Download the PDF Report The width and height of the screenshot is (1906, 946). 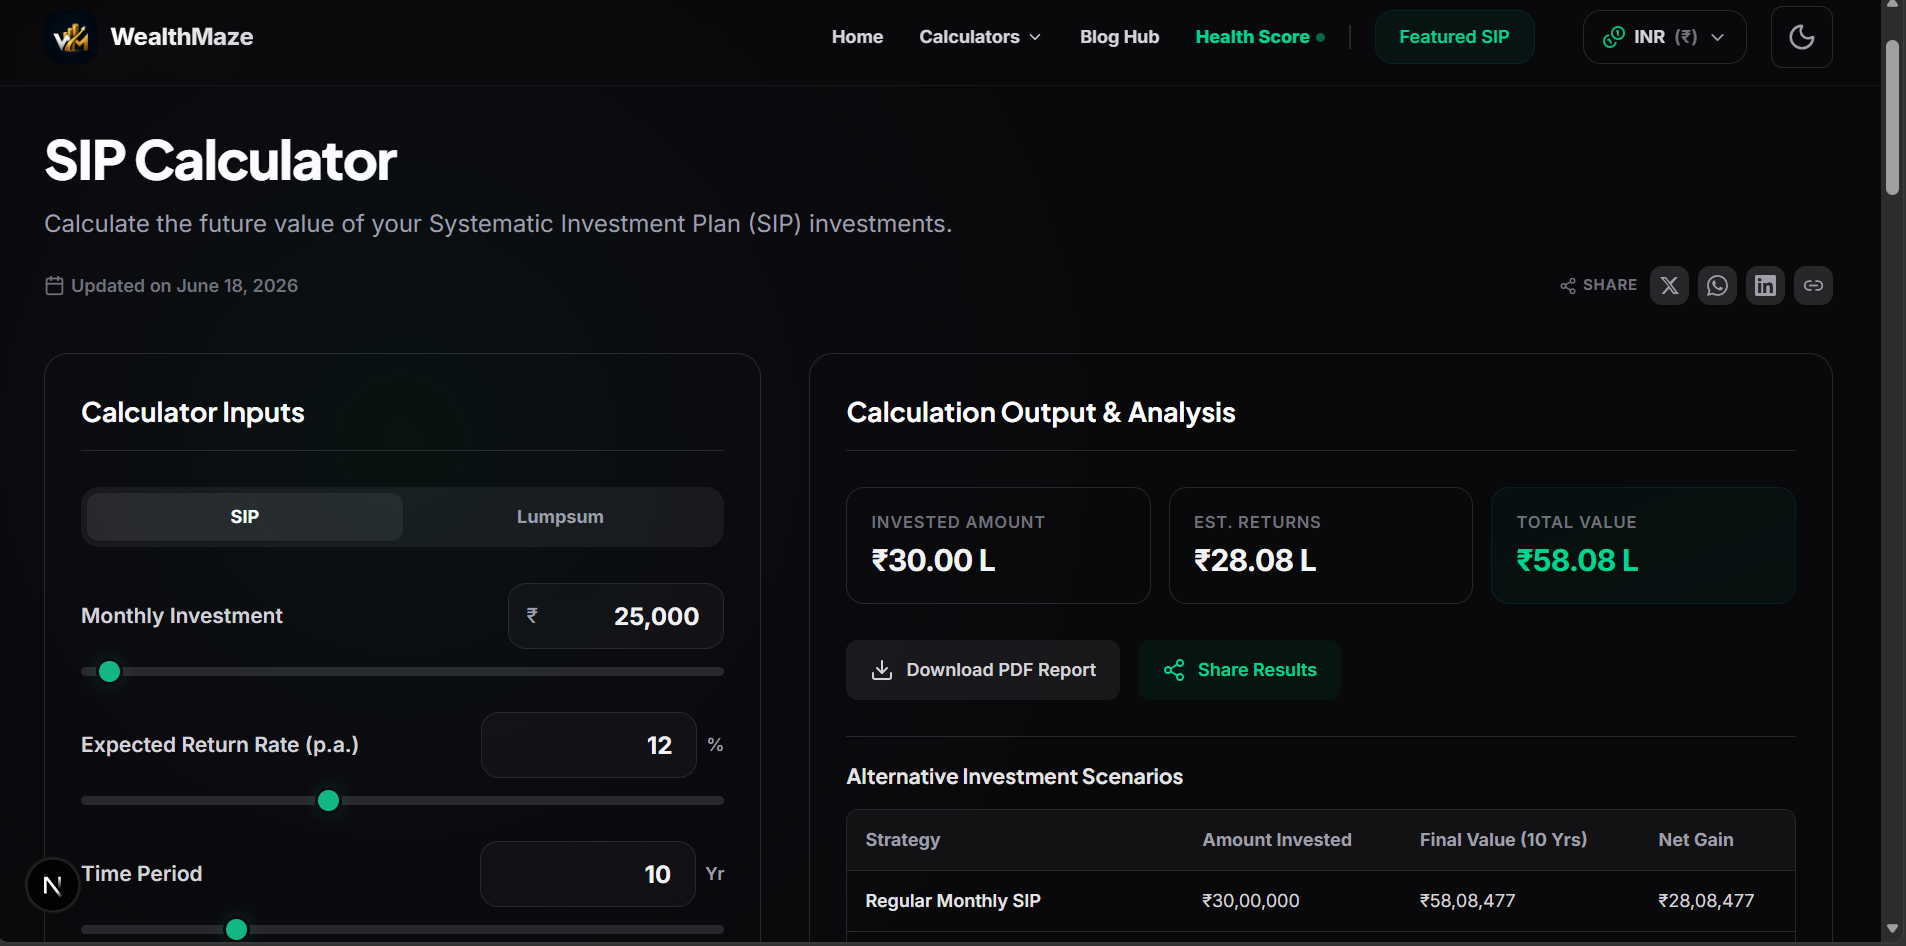point(983,670)
